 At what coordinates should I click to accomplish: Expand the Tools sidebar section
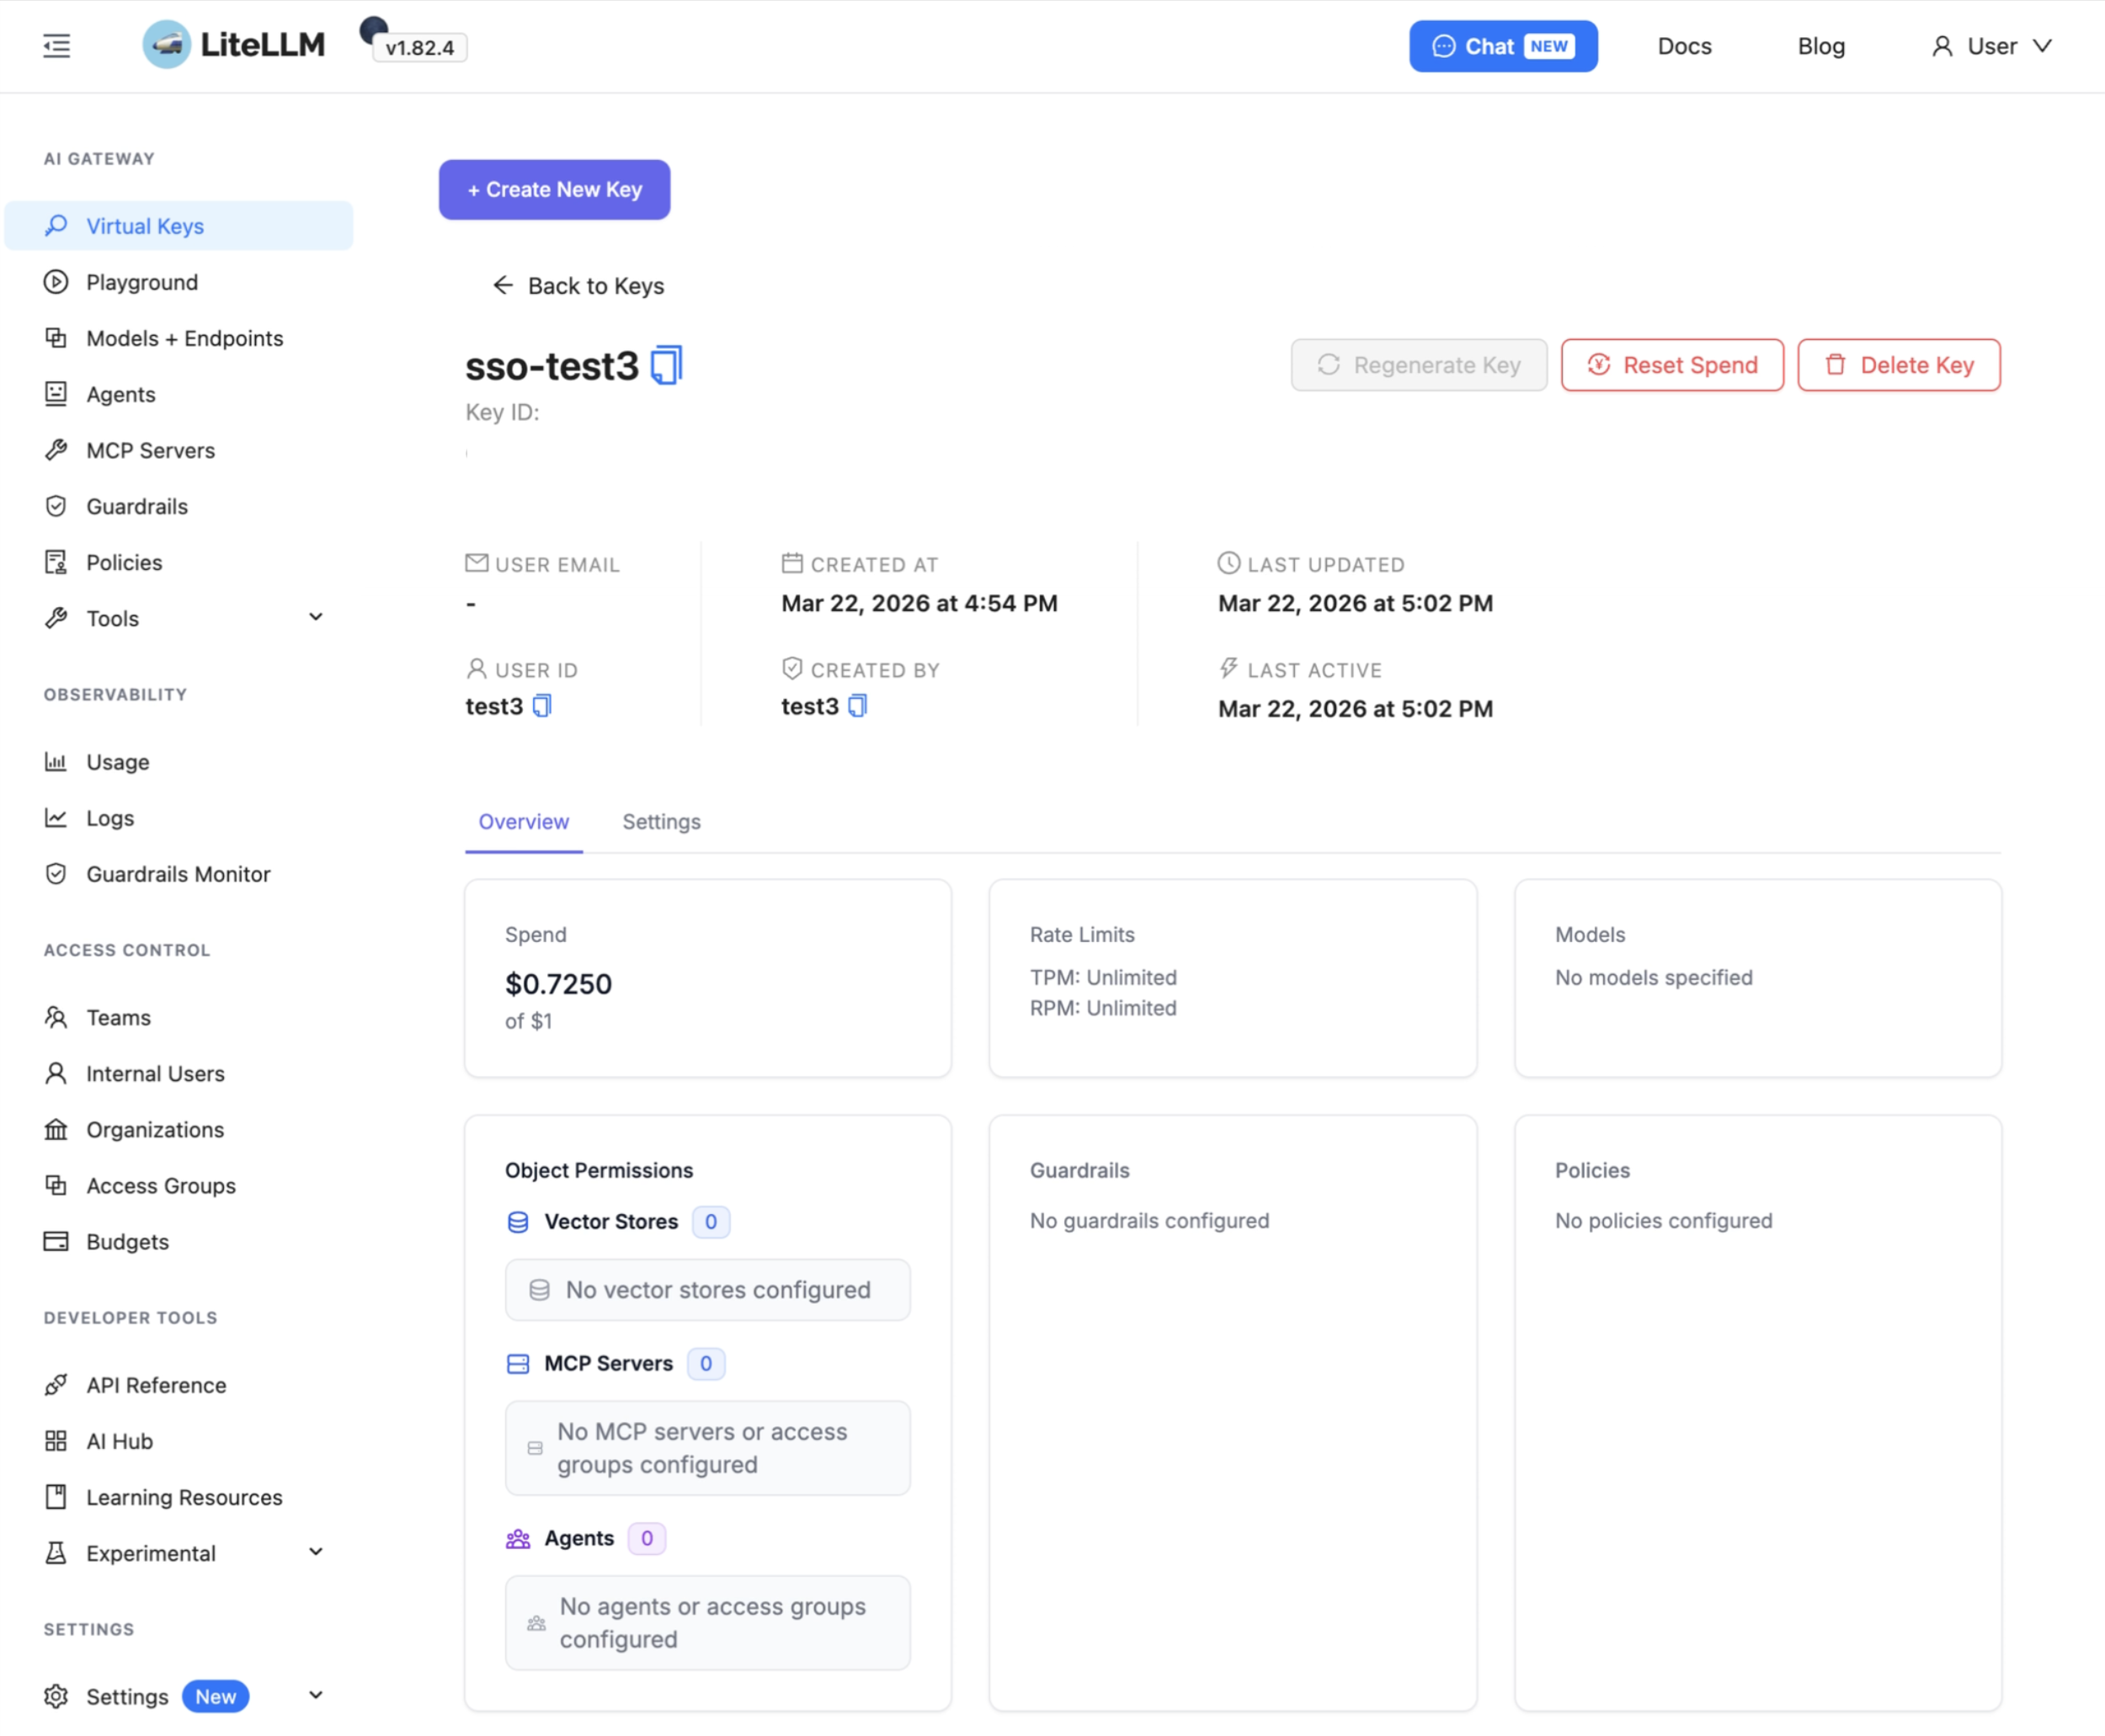tap(315, 617)
